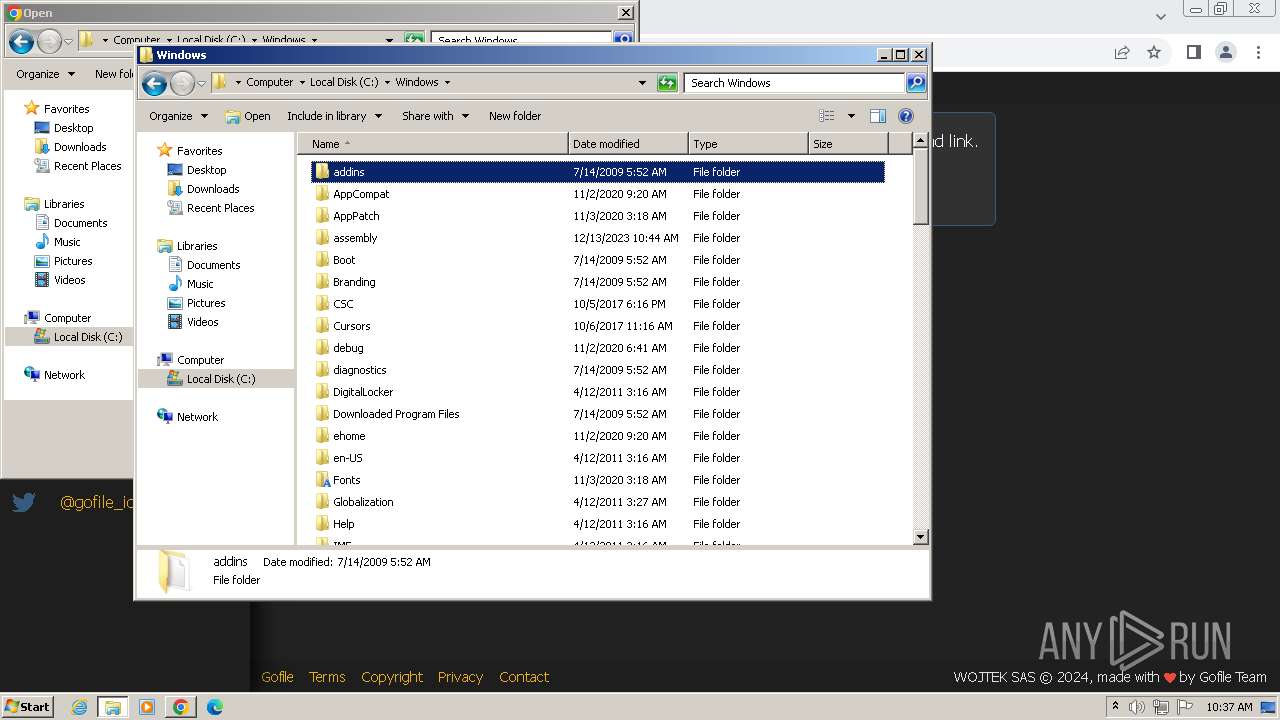Open Include in library dropdown
The width and height of the screenshot is (1280, 720).
[334, 116]
